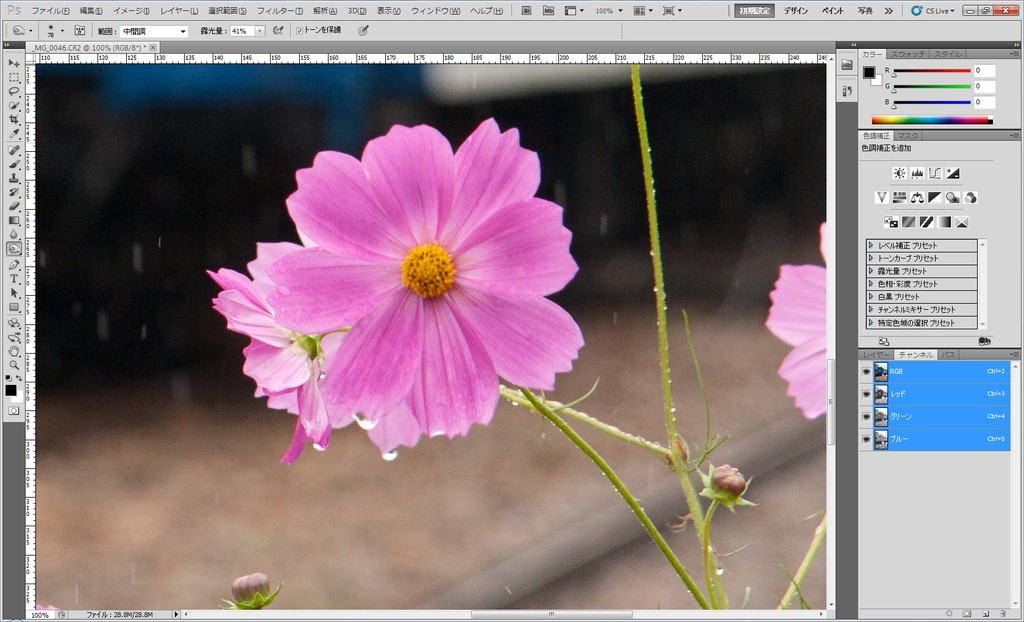
Task: Toggle Quick Mask mode icon
Action: coord(14,411)
